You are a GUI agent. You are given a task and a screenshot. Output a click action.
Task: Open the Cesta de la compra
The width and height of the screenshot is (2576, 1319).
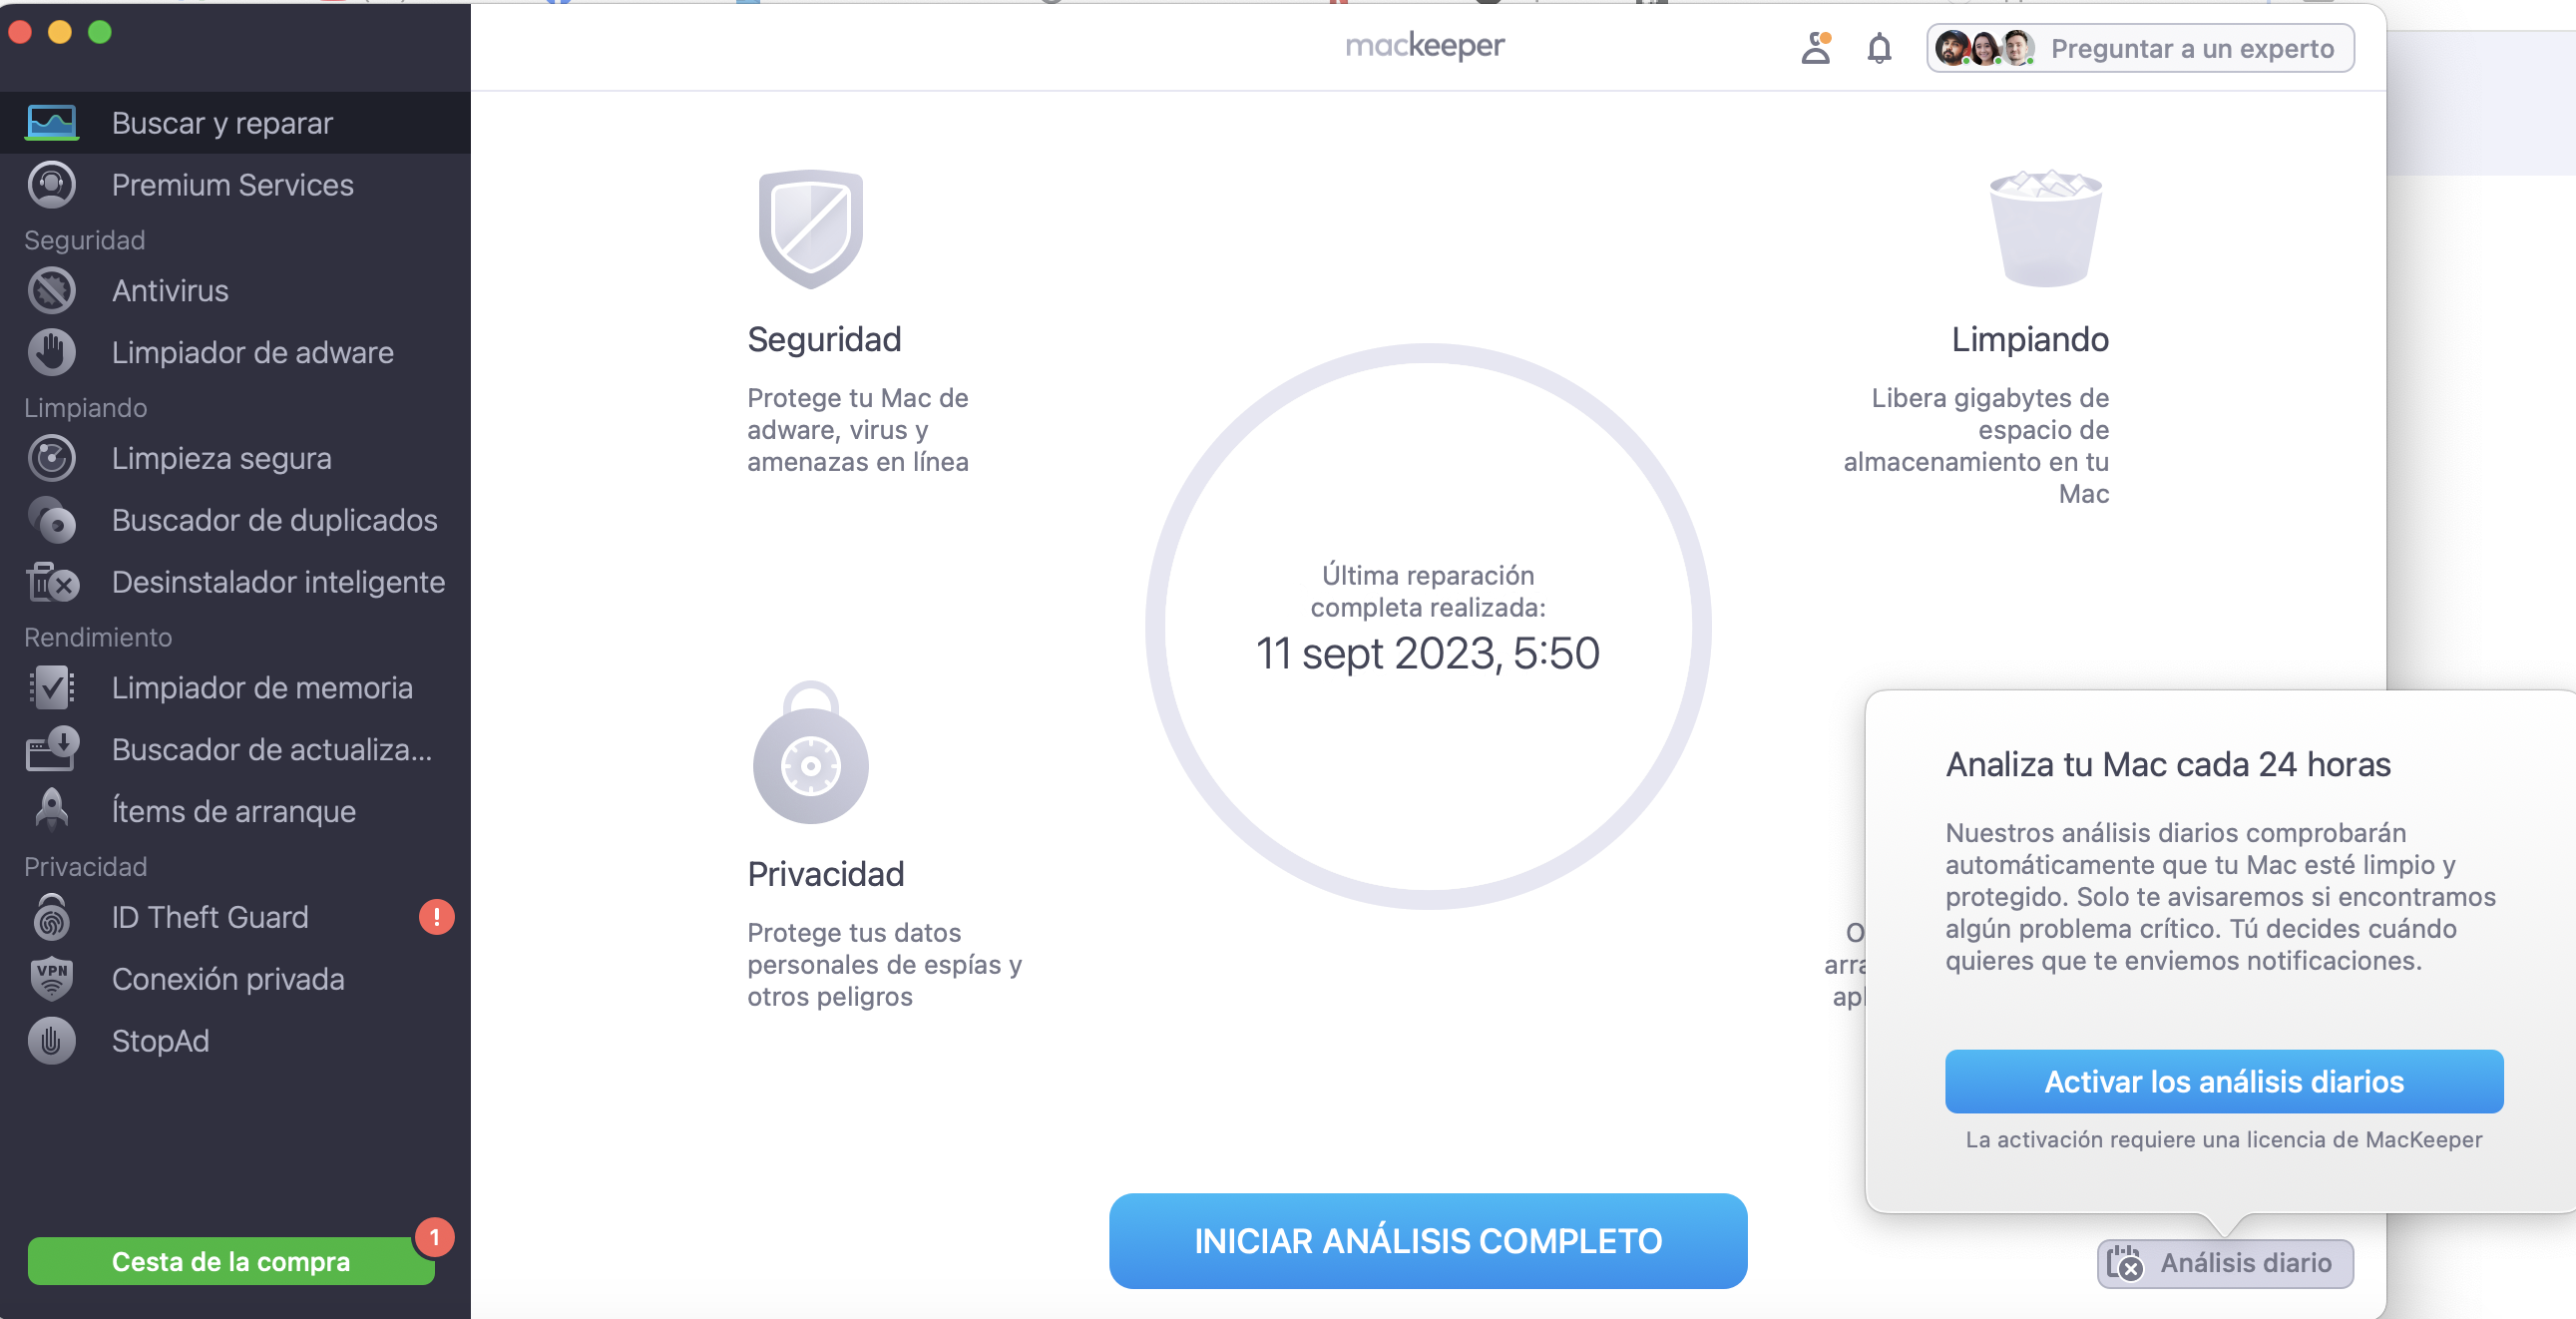click(x=230, y=1261)
